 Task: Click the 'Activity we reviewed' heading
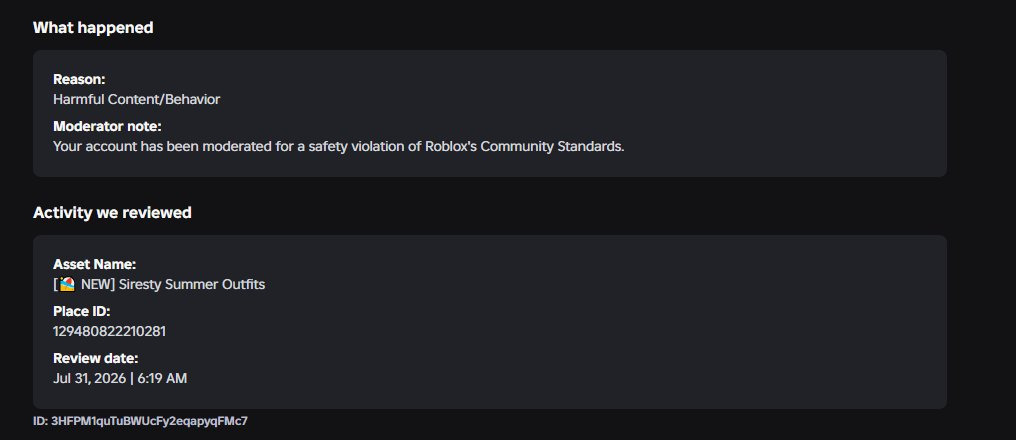112,213
